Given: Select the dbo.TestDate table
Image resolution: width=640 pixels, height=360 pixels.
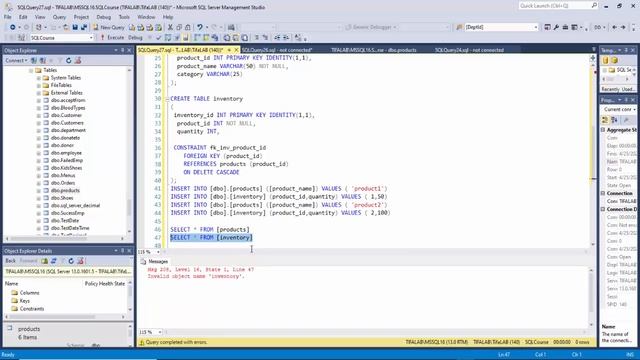Looking at the screenshot, I should pyautogui.click(x=65, y=220).
